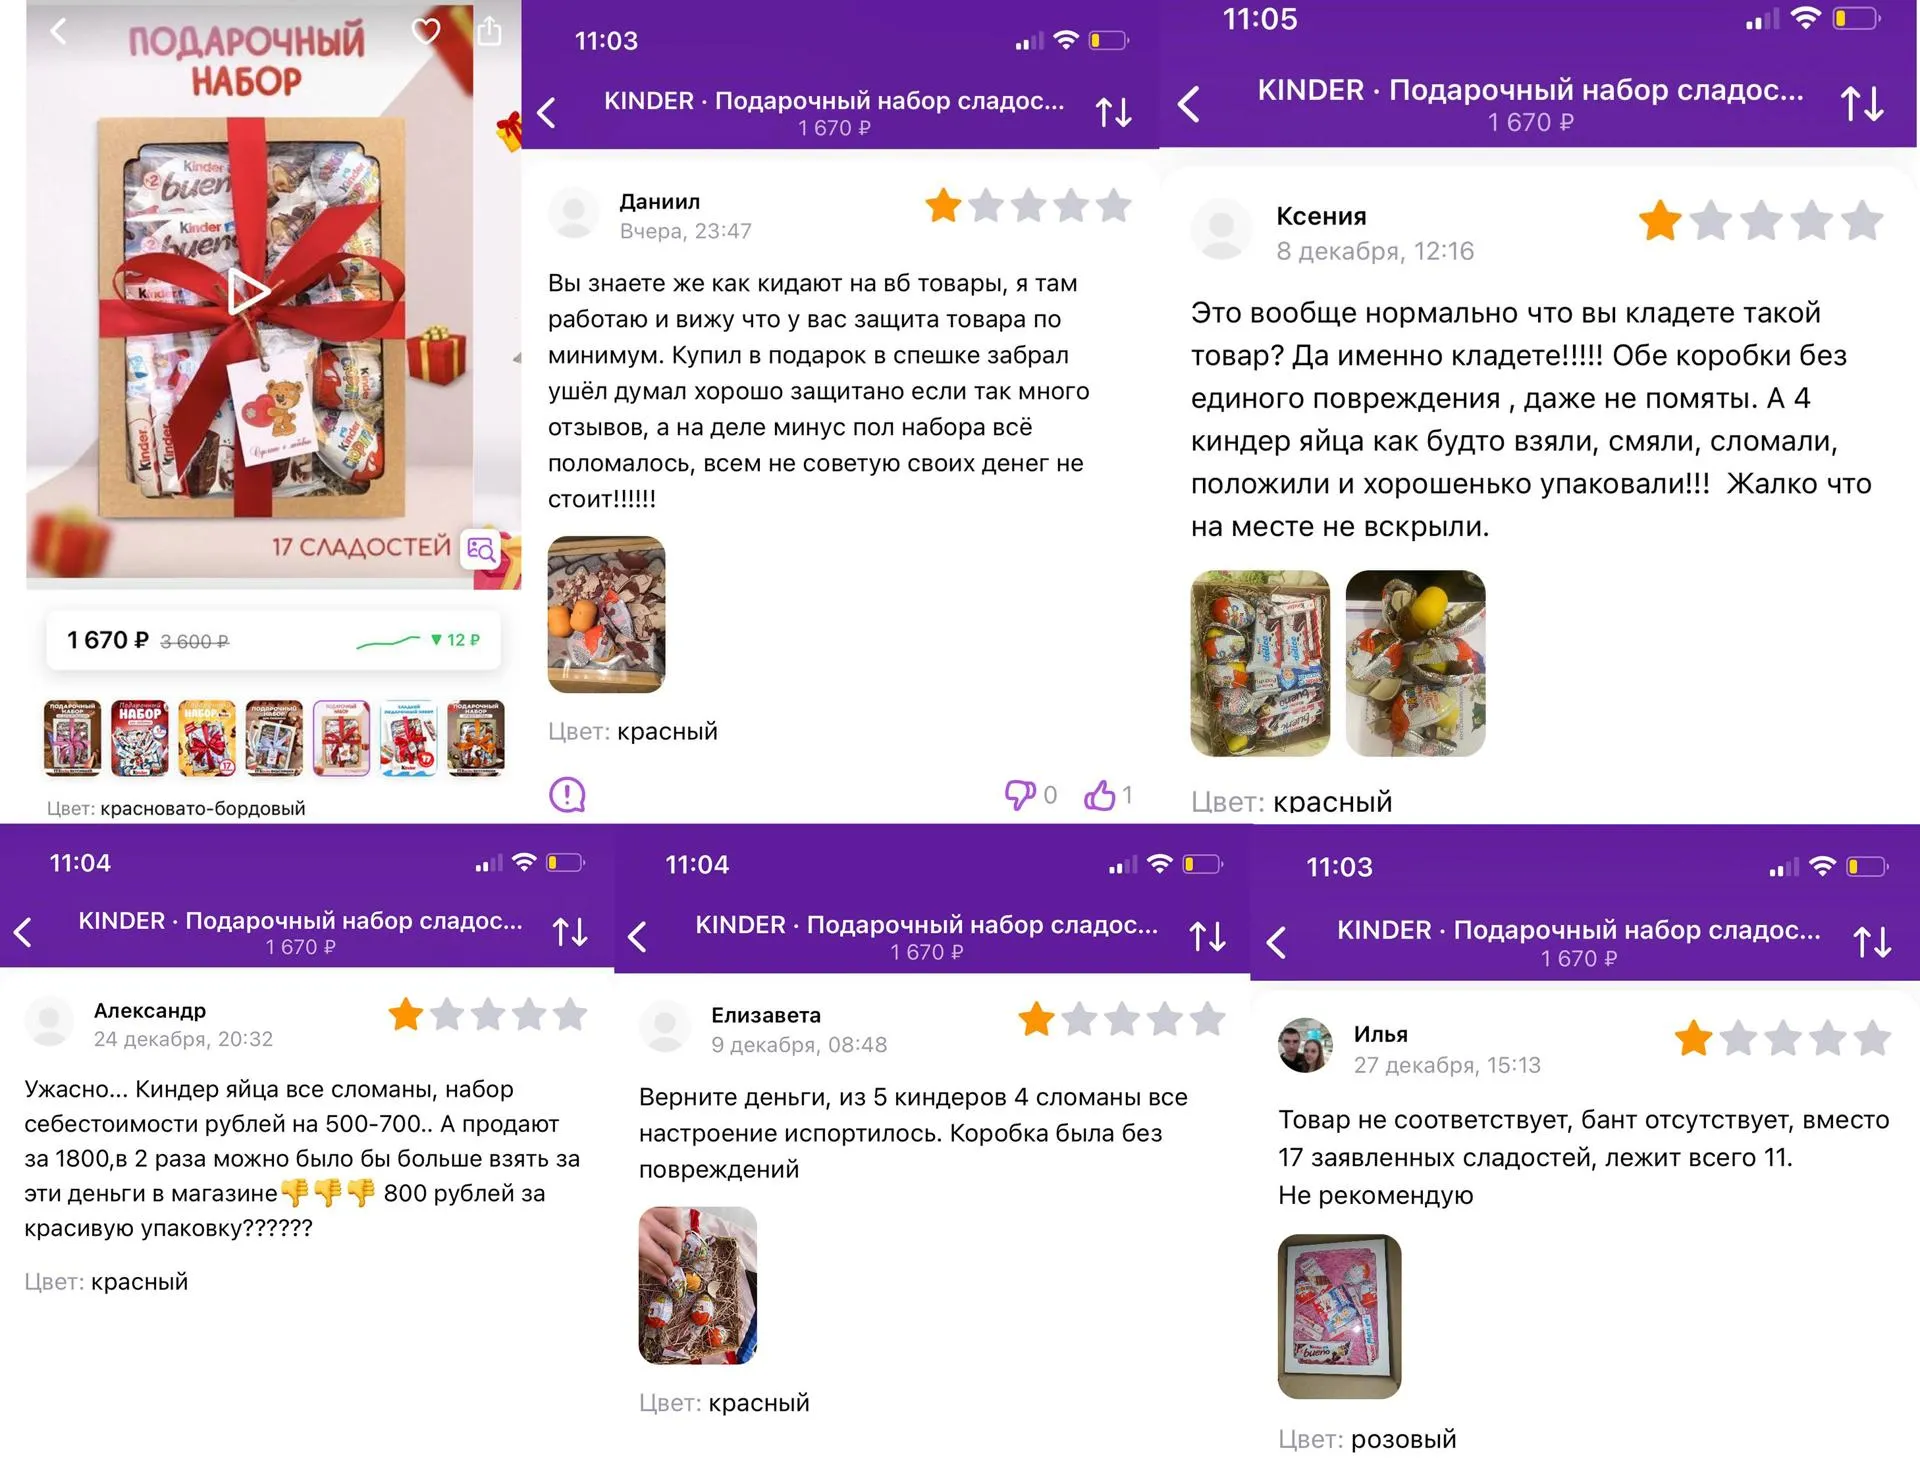The height and width of the screenshot is (1472, 1920).
Task: Open Ксения's second review photo
Action: pyautogui.click(x=1415, y=663)
